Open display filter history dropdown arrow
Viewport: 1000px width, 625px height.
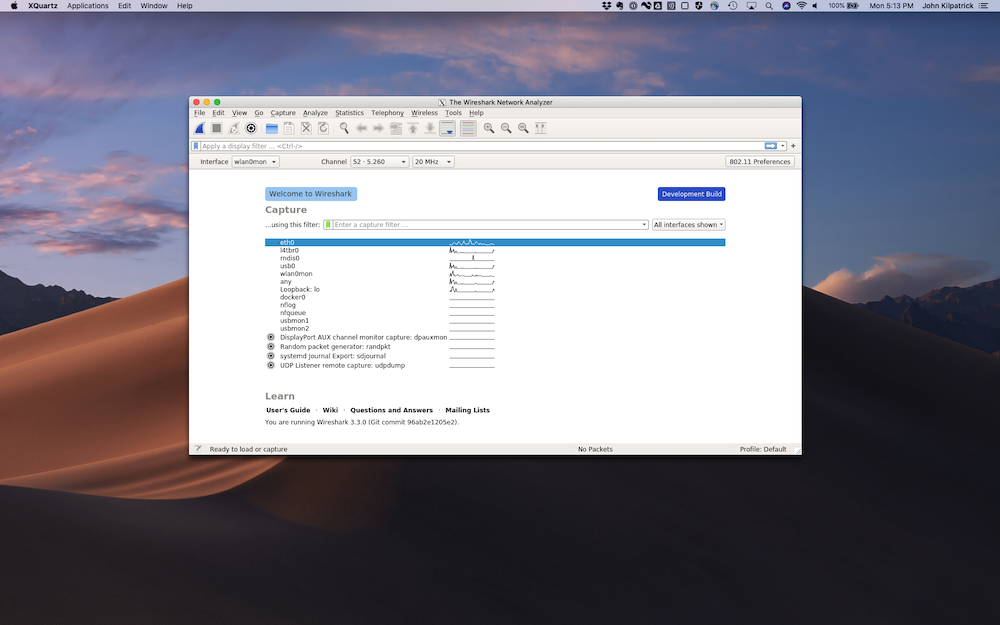[783, 146]
